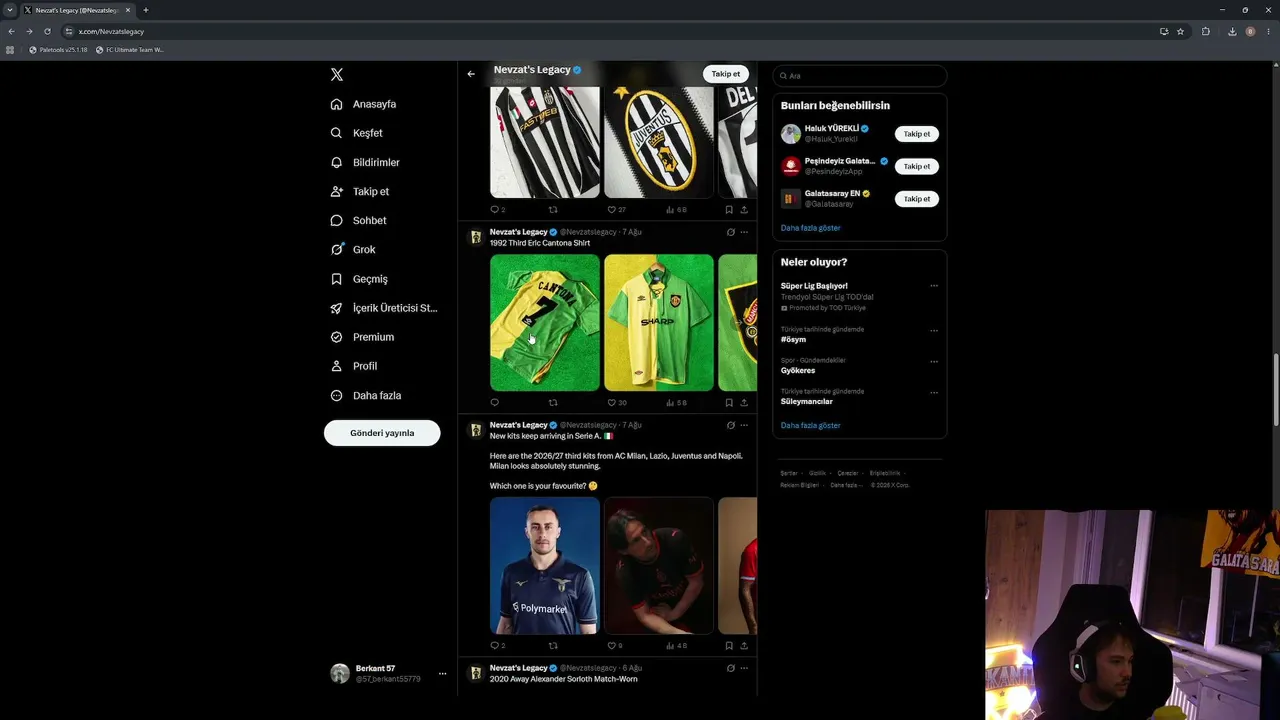
Task: Reply to the 1992 Third Eric Cantona Shirt post
Action: point(494,403)
